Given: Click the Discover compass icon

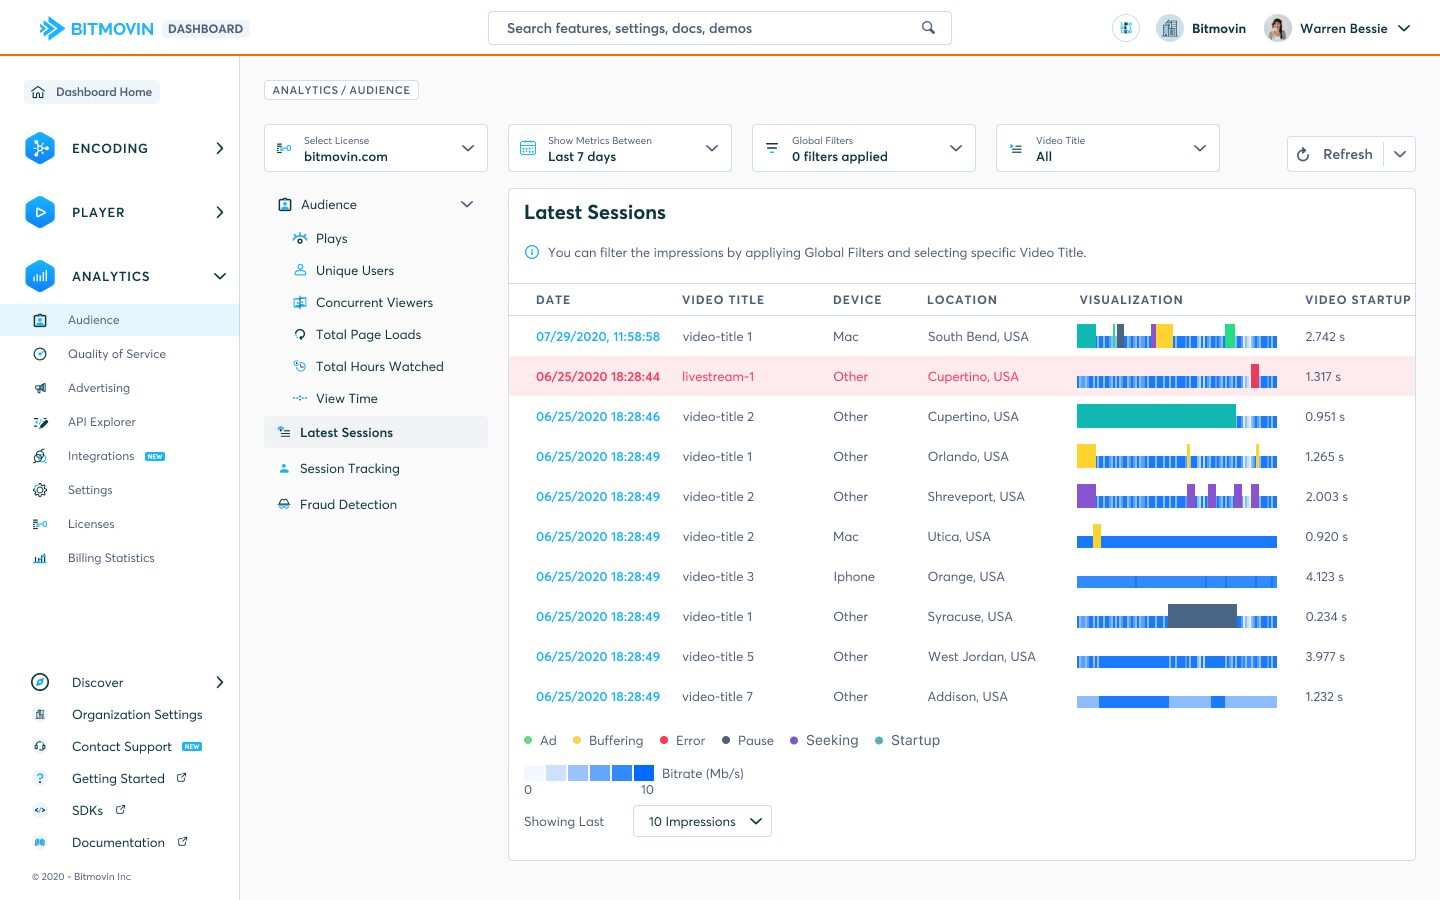Looking at the screenshot, I should pyautogui.click(x=40, y=682).
